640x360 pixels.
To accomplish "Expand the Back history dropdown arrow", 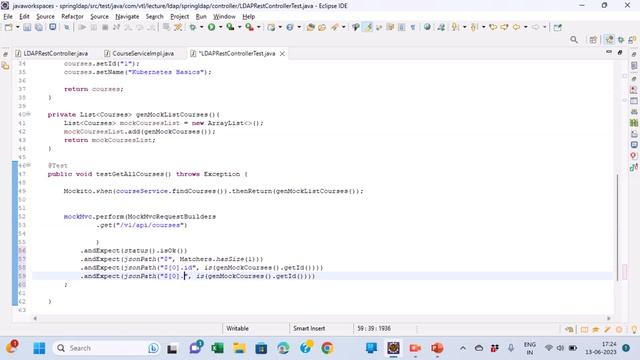I will 525,27.
